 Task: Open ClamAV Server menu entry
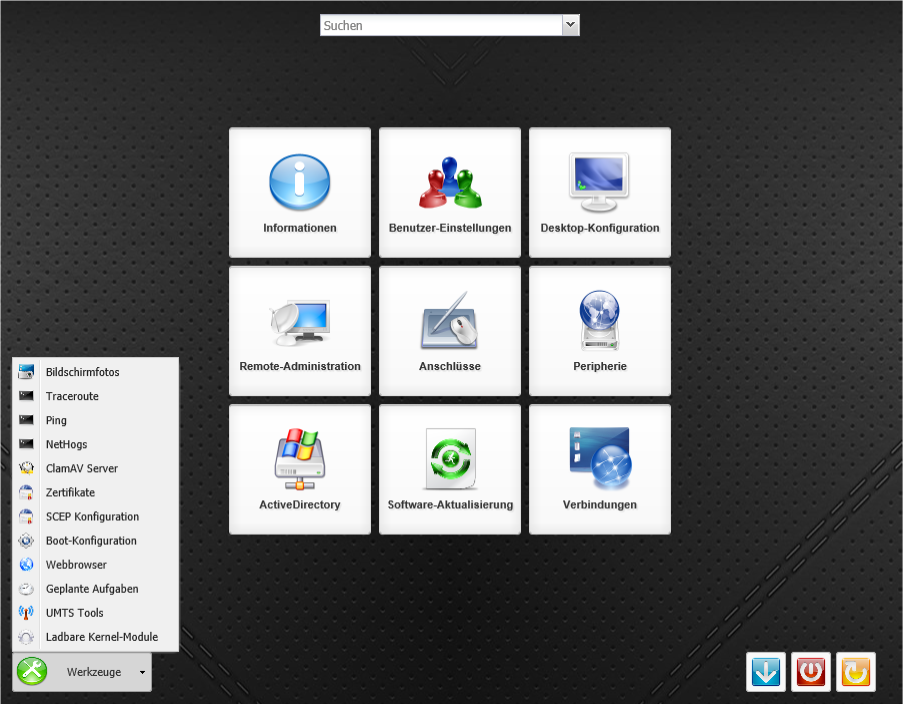click(81, 469)
